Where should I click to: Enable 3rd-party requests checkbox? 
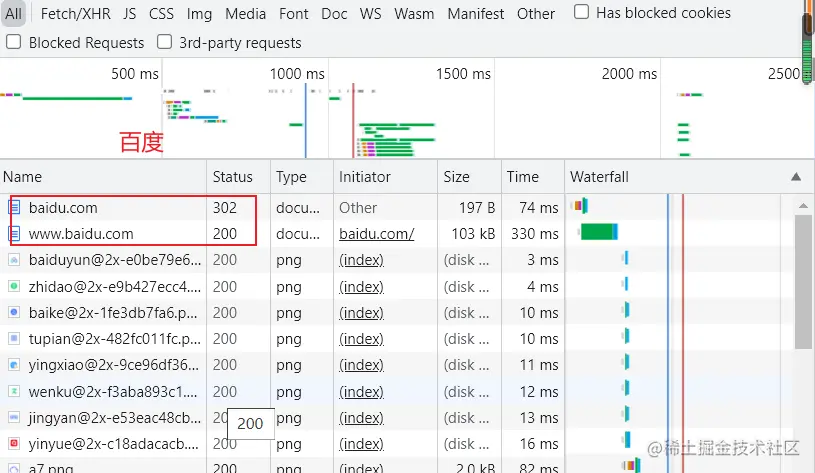pos(164,42)
